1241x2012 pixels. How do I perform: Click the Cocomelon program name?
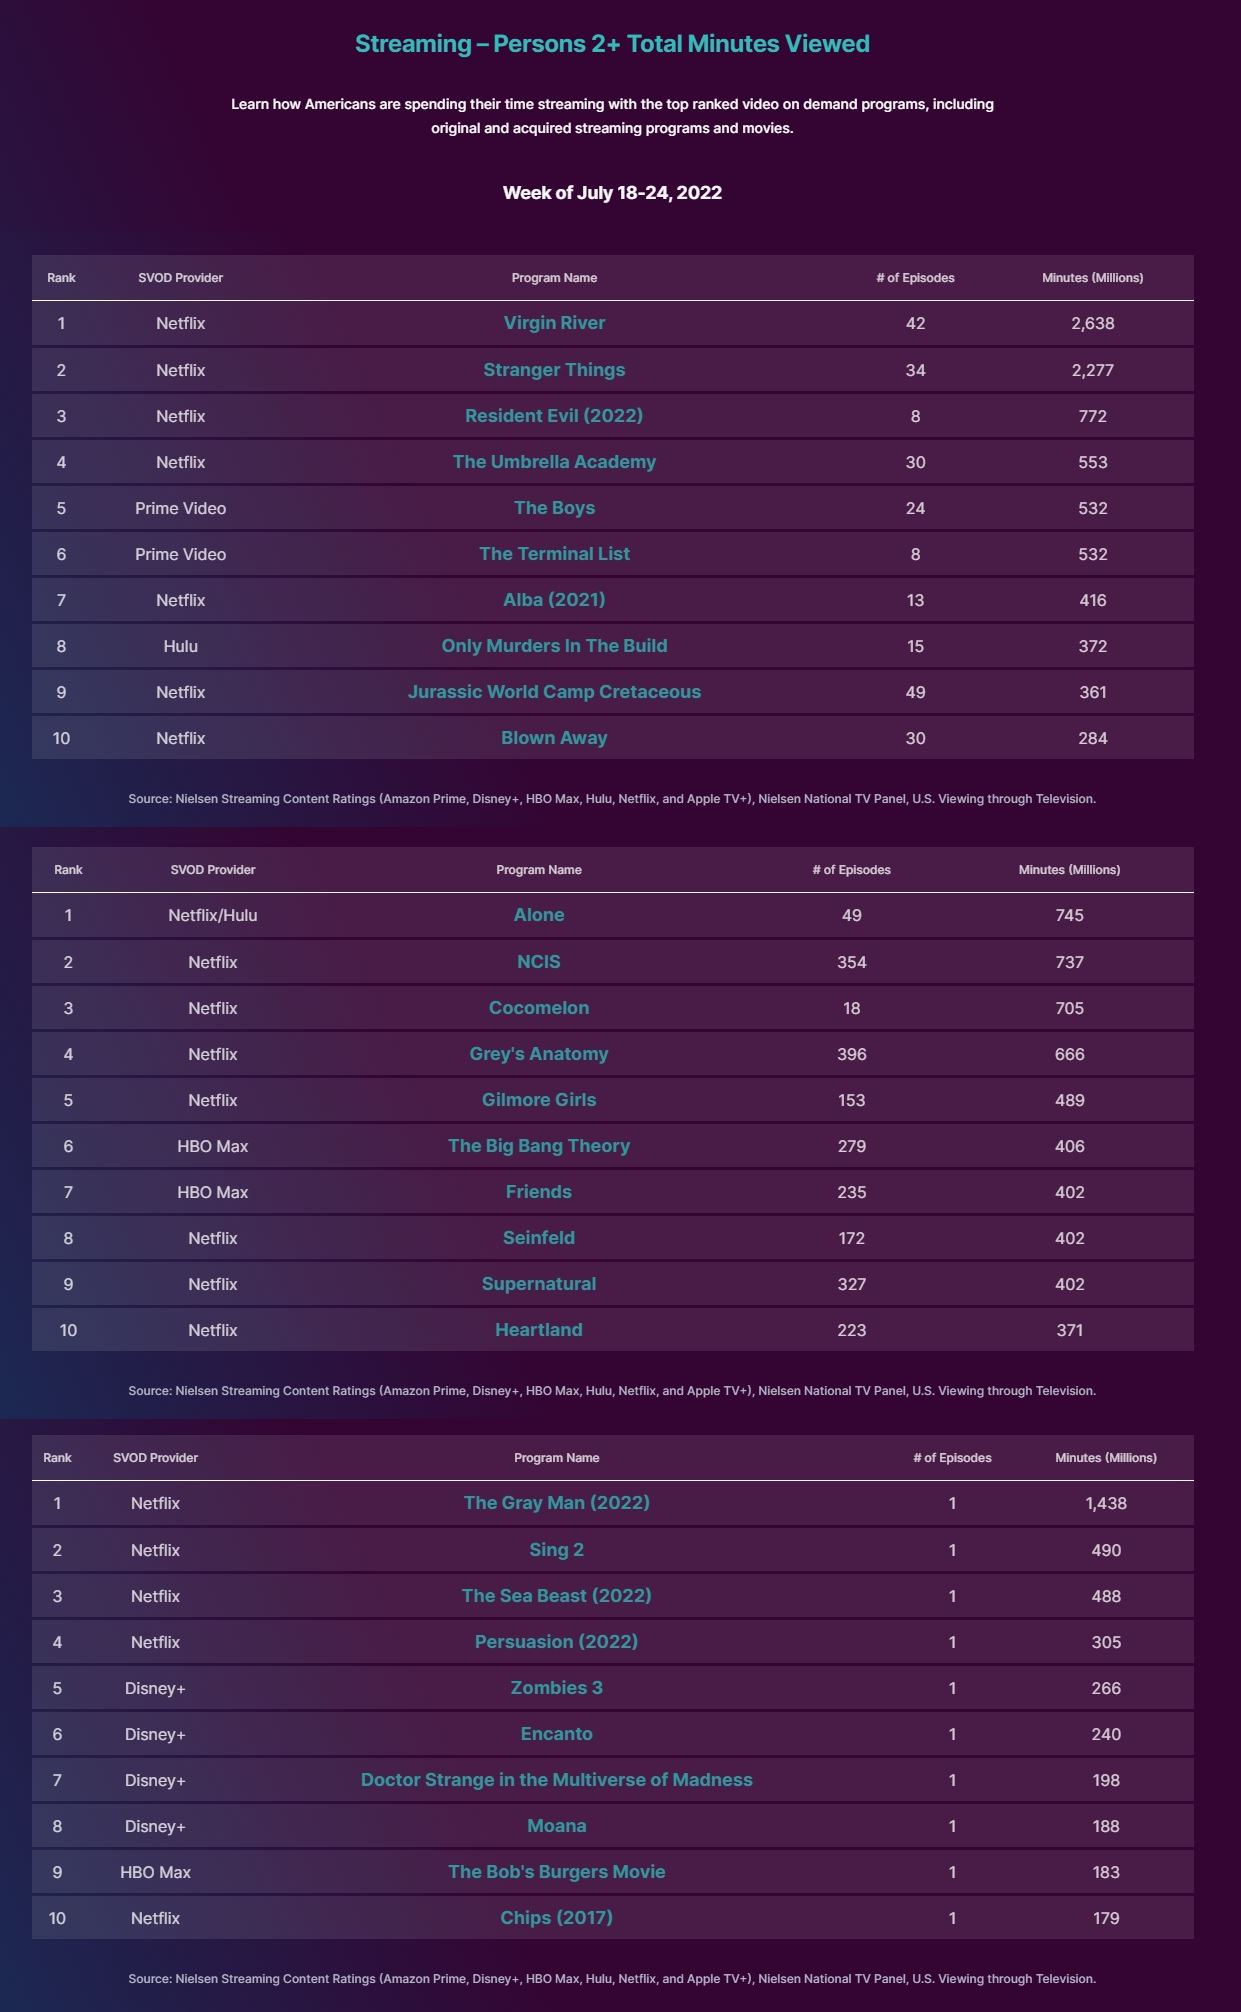539,1008
